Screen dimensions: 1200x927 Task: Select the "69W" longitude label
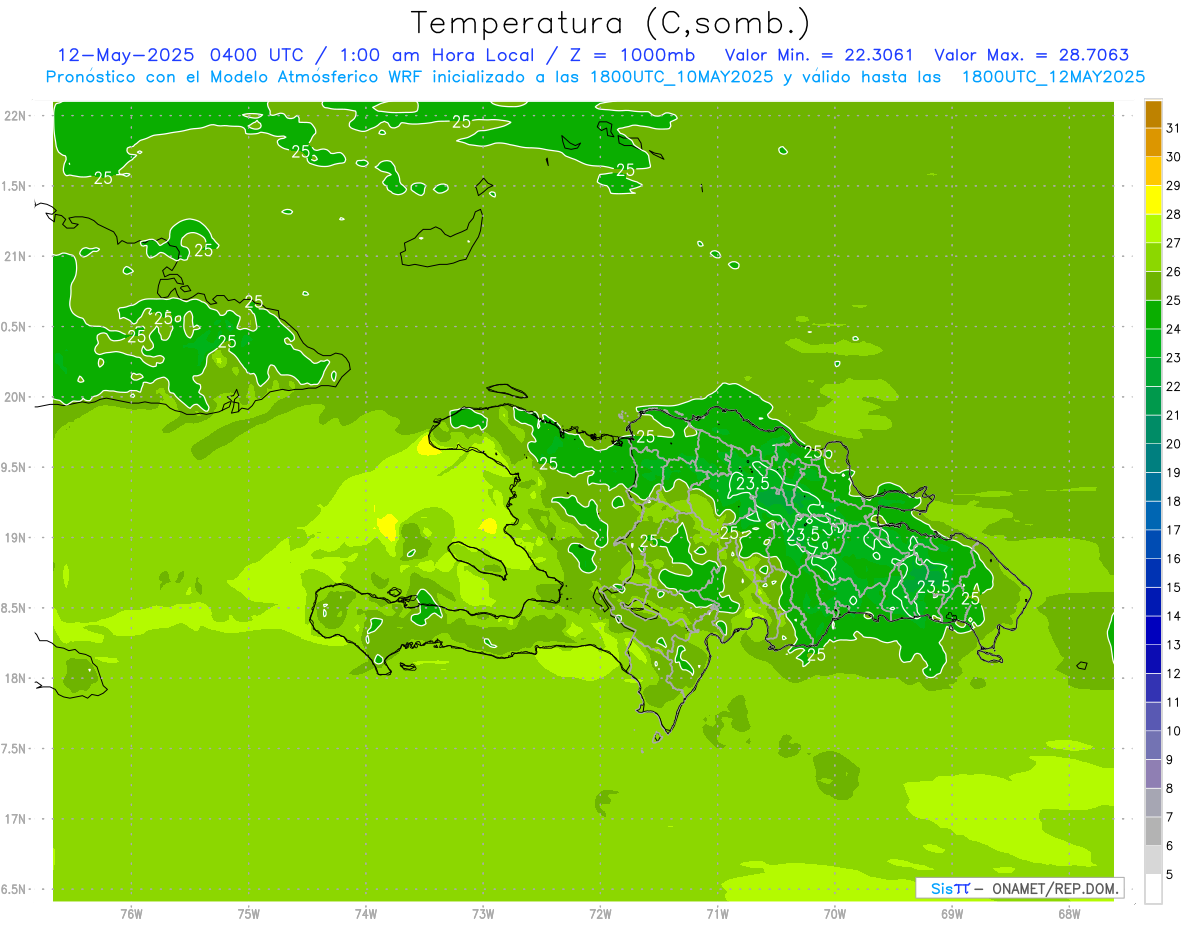point(952,914)
